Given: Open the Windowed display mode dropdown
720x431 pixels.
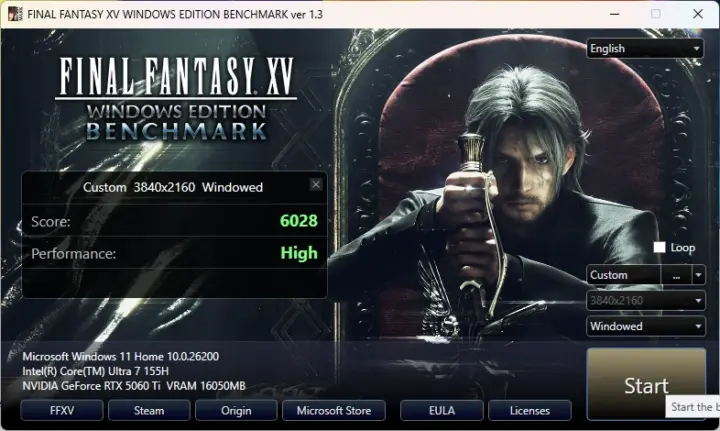Looking at the screenshot, I should click(646, 326).
